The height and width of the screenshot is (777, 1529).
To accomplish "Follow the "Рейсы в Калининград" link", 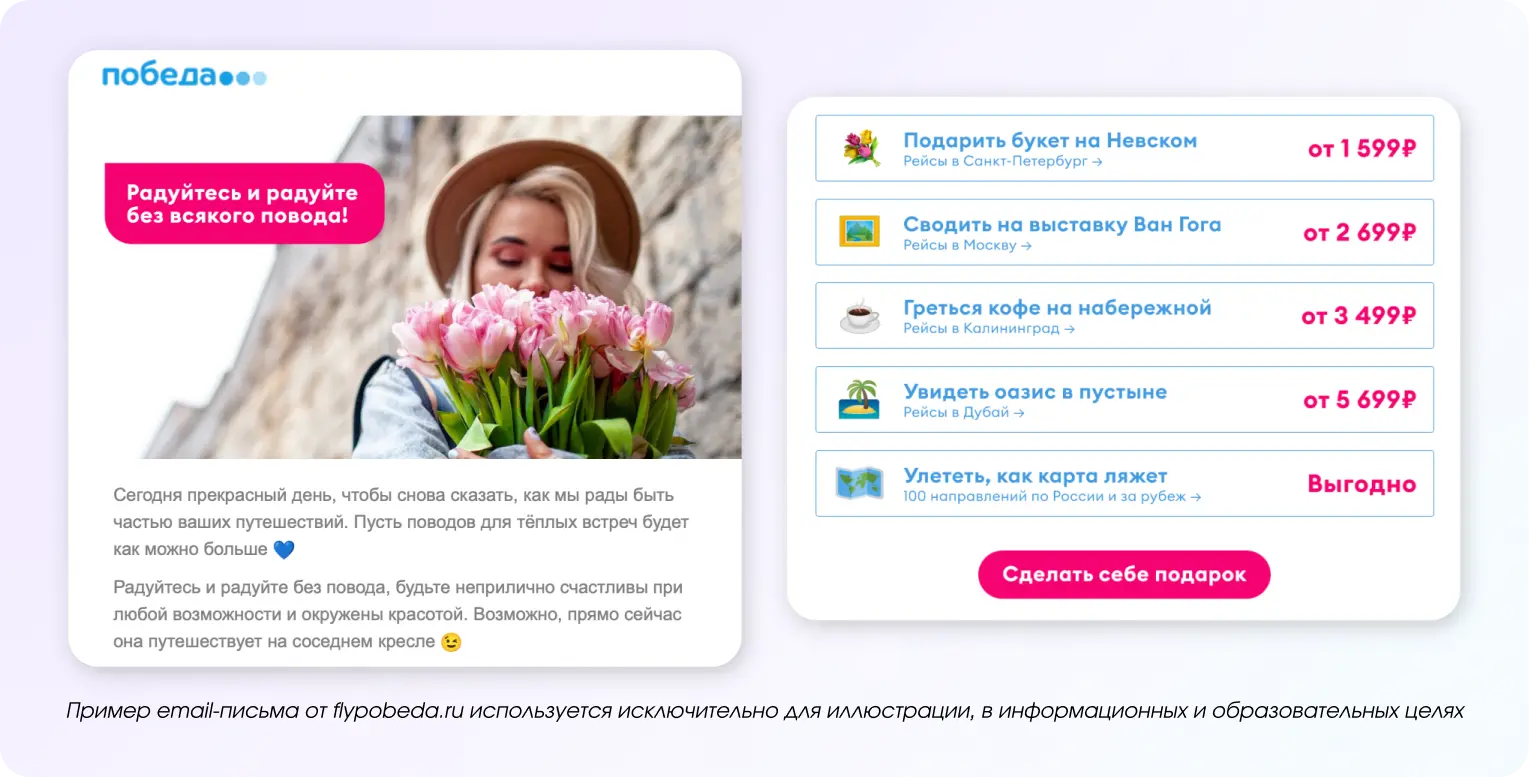I will (988, 329).
